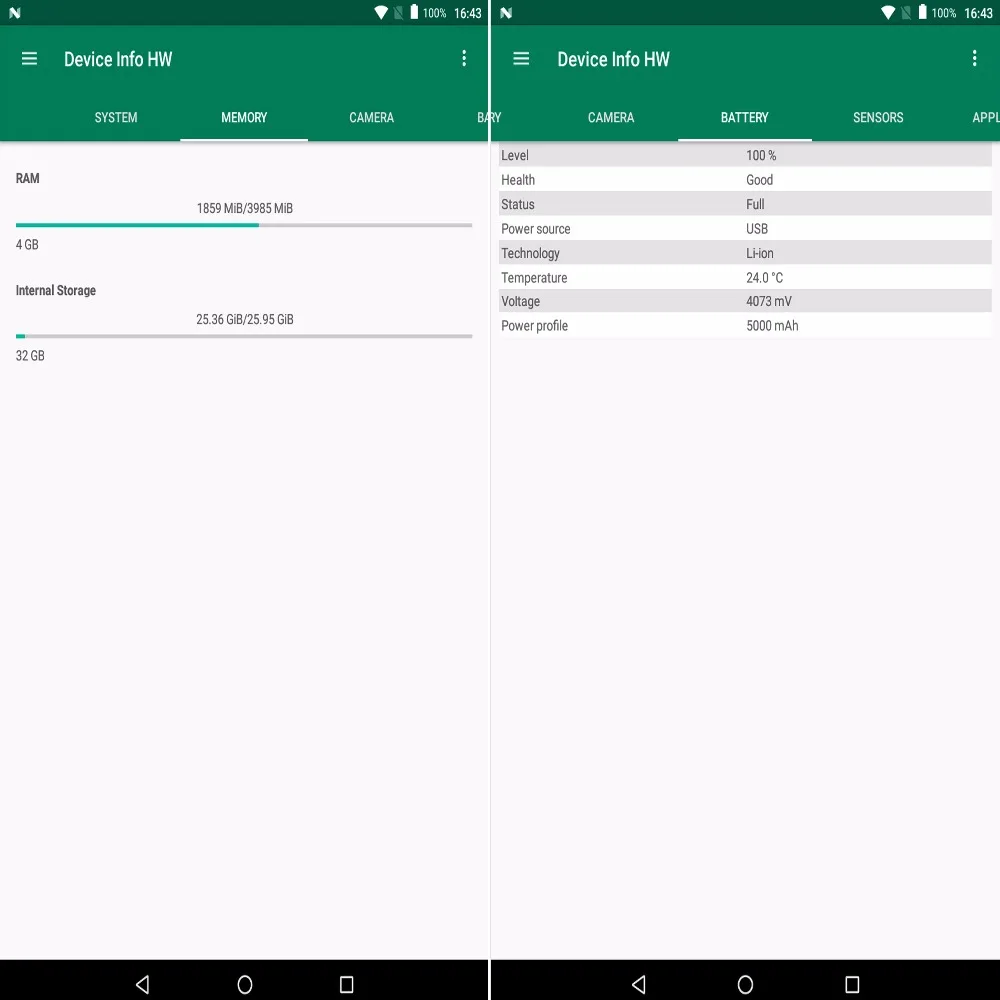Select the Temperature row label
The image size is (1000, 1000).
(x=534, y=278)
